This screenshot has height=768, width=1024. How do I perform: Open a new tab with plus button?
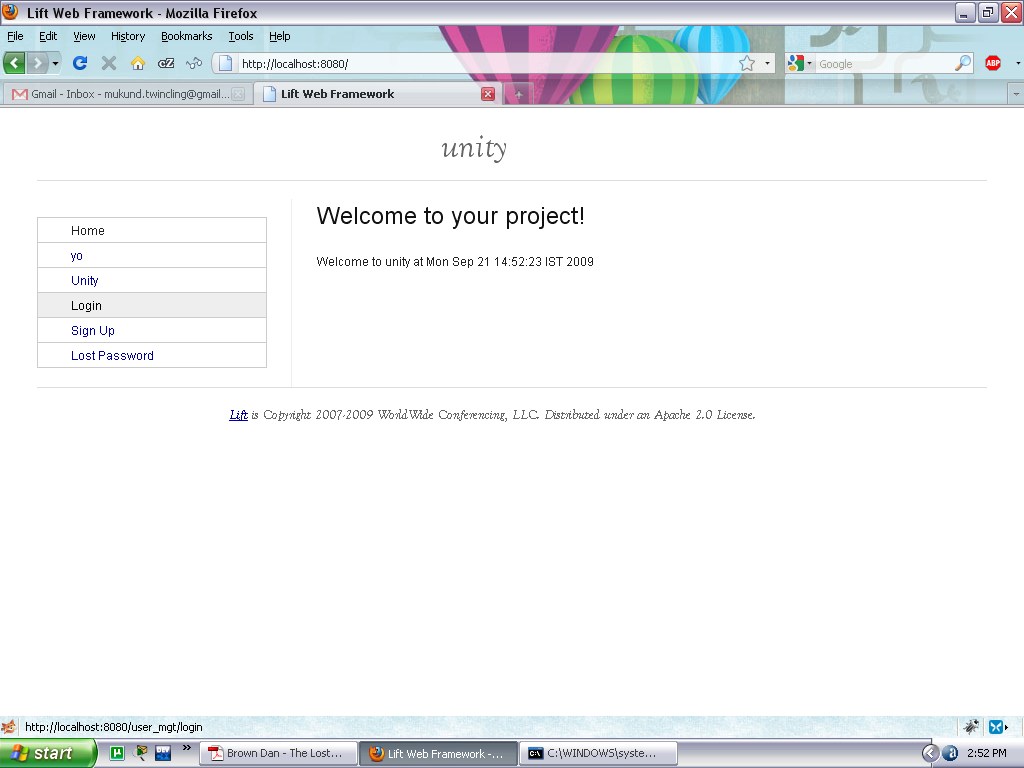coord(518,94)
